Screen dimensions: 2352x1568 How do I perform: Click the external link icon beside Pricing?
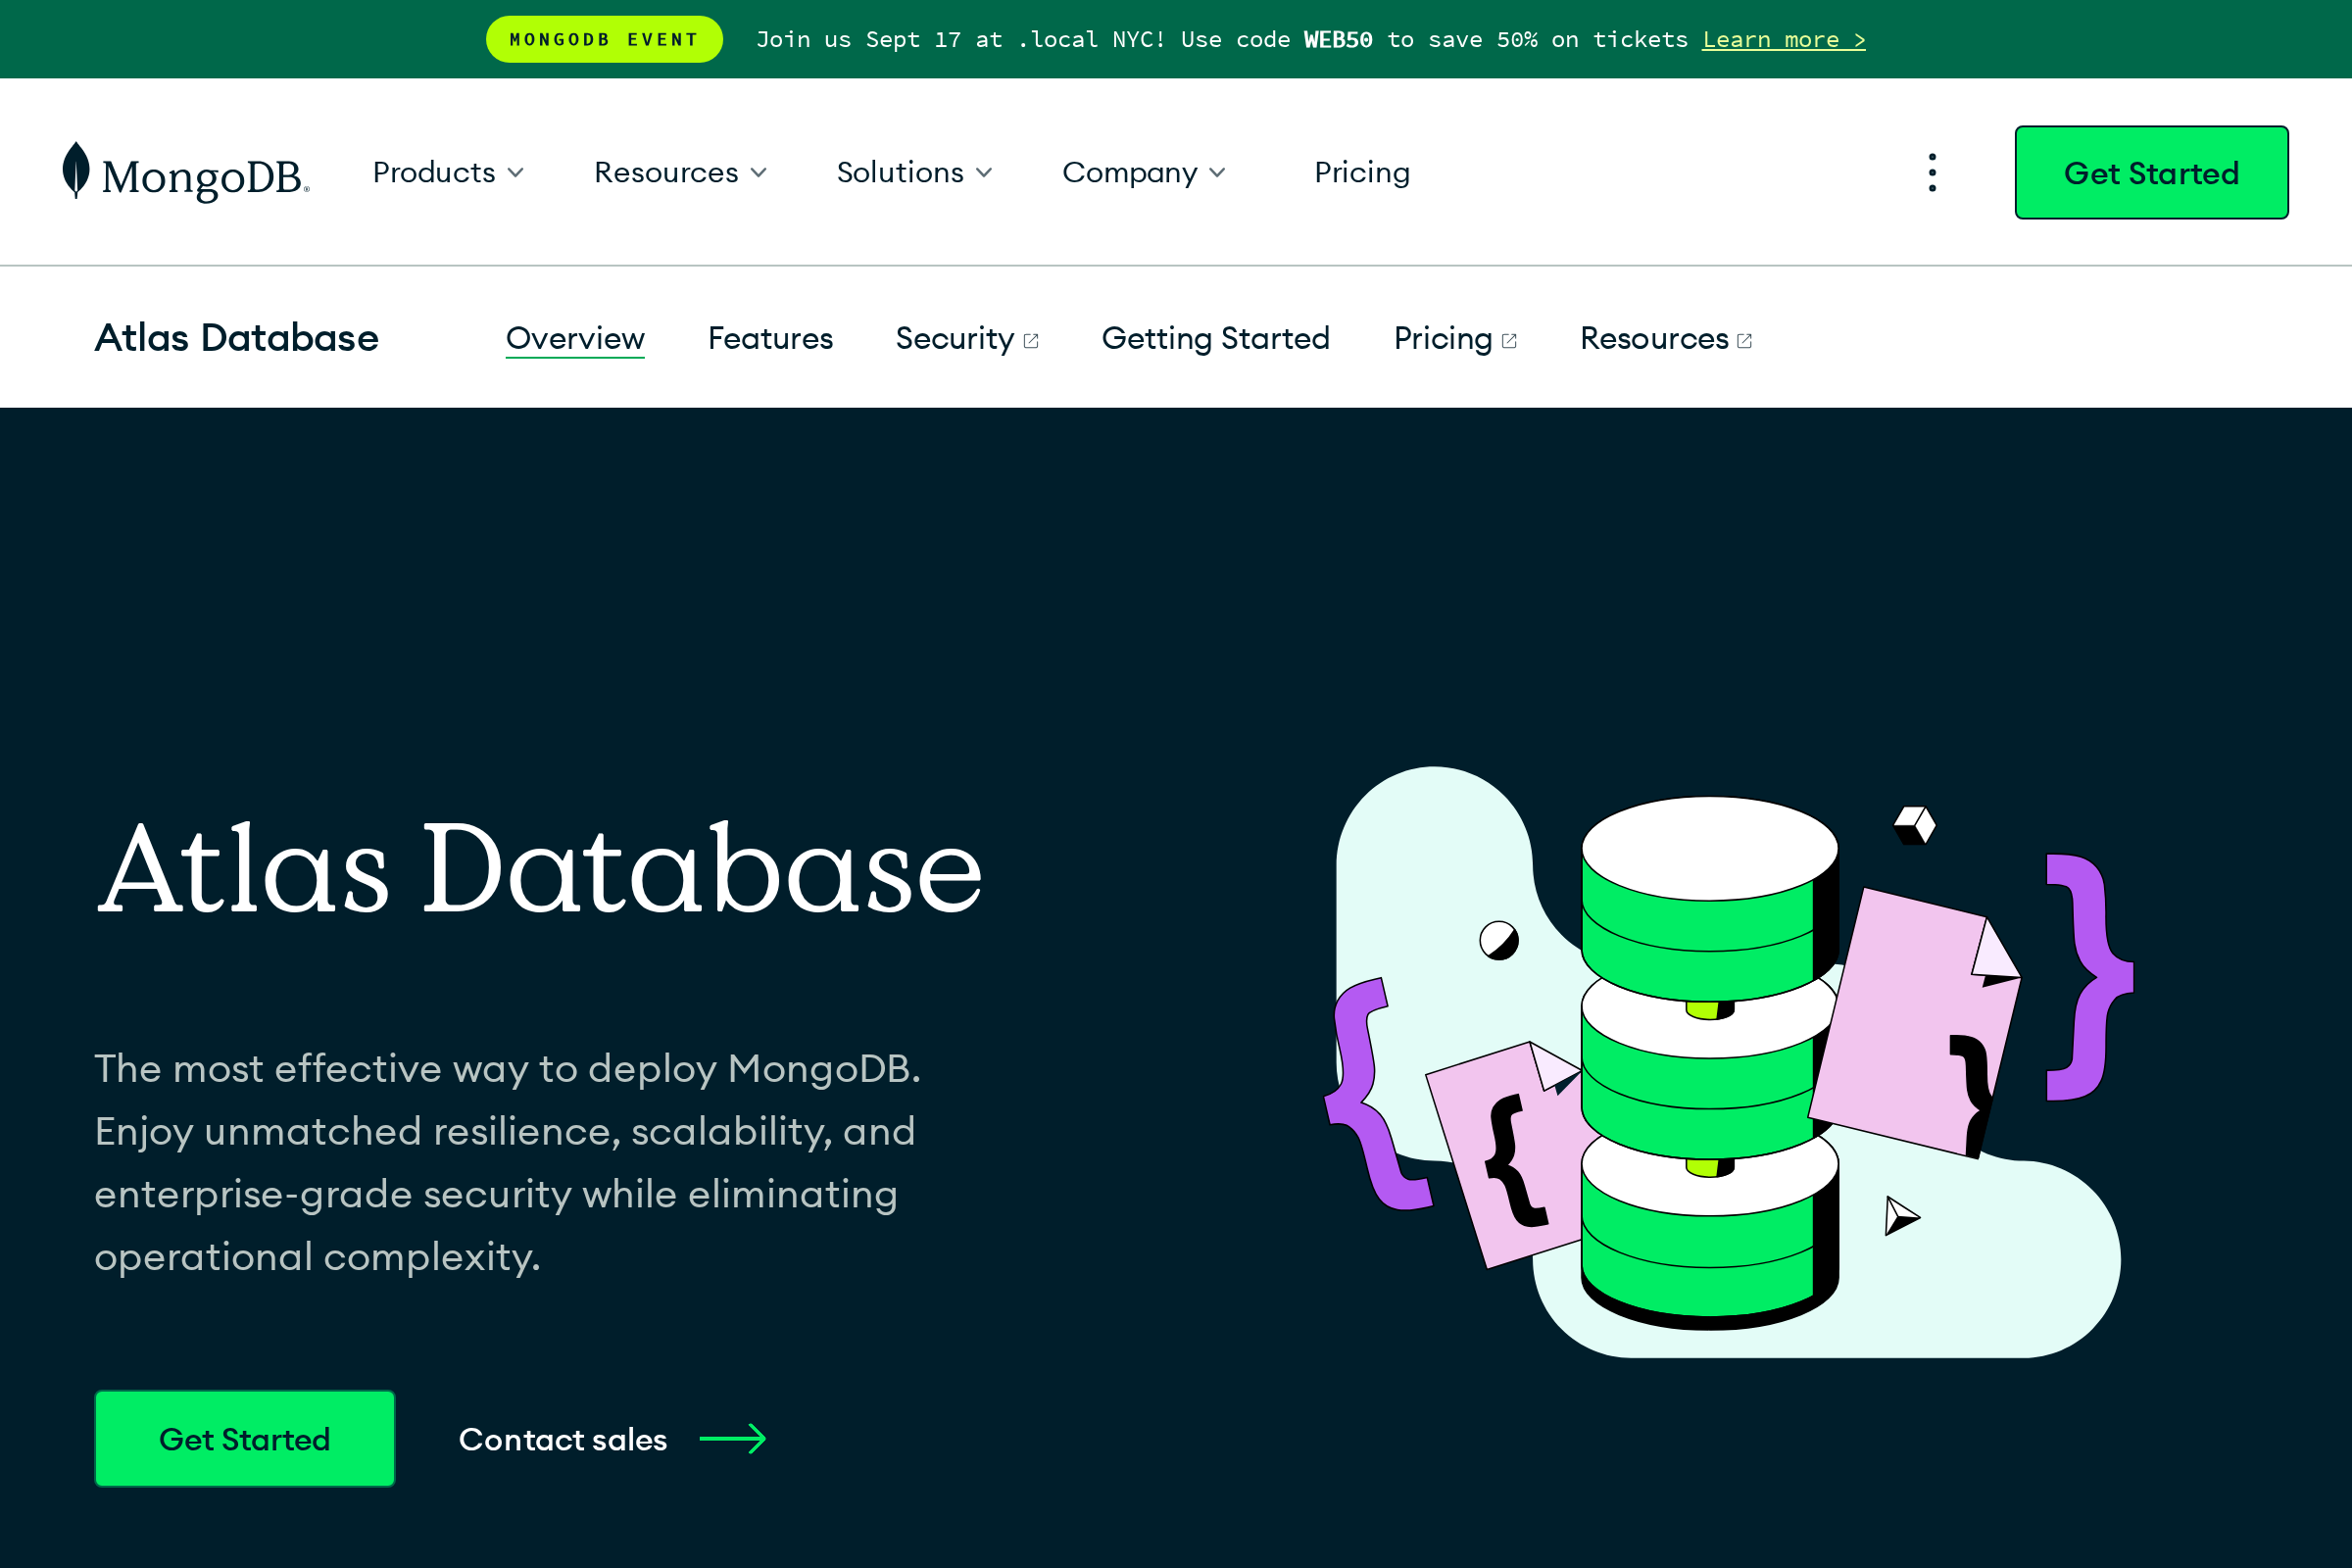1510,339
